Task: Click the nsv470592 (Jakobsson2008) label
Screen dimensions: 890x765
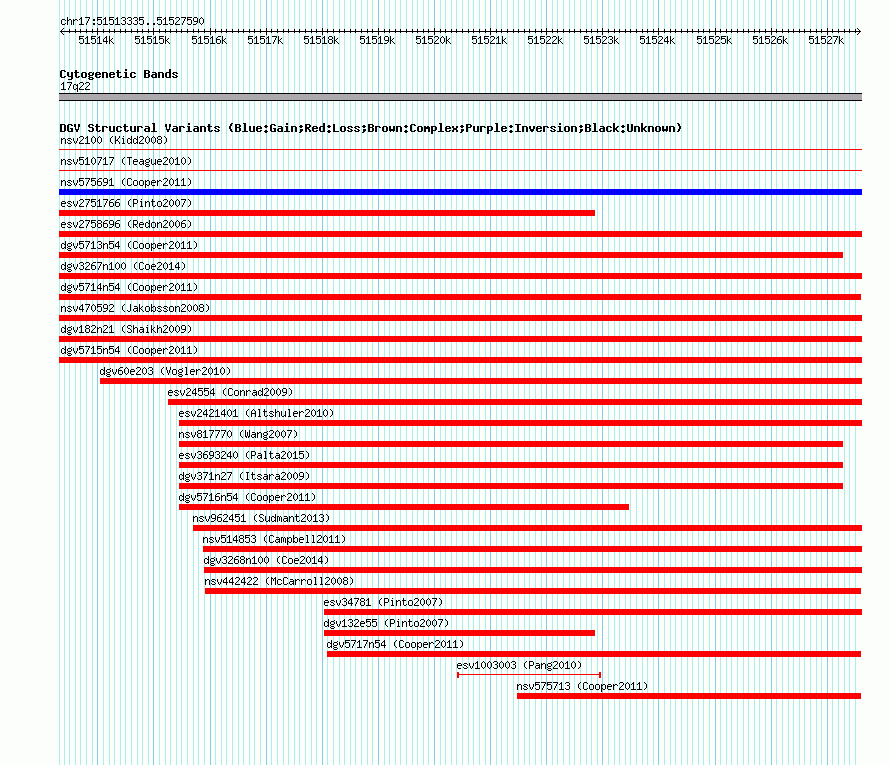Action: (x=135, y=308)
